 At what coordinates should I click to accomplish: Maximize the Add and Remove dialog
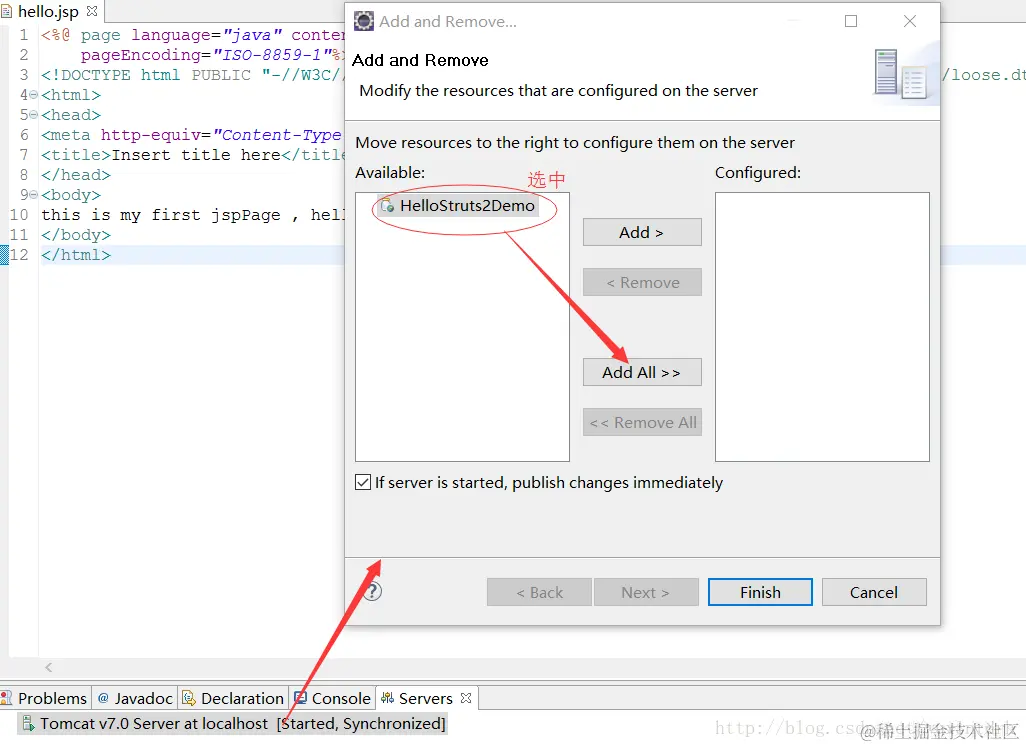(x=851, y=21)
